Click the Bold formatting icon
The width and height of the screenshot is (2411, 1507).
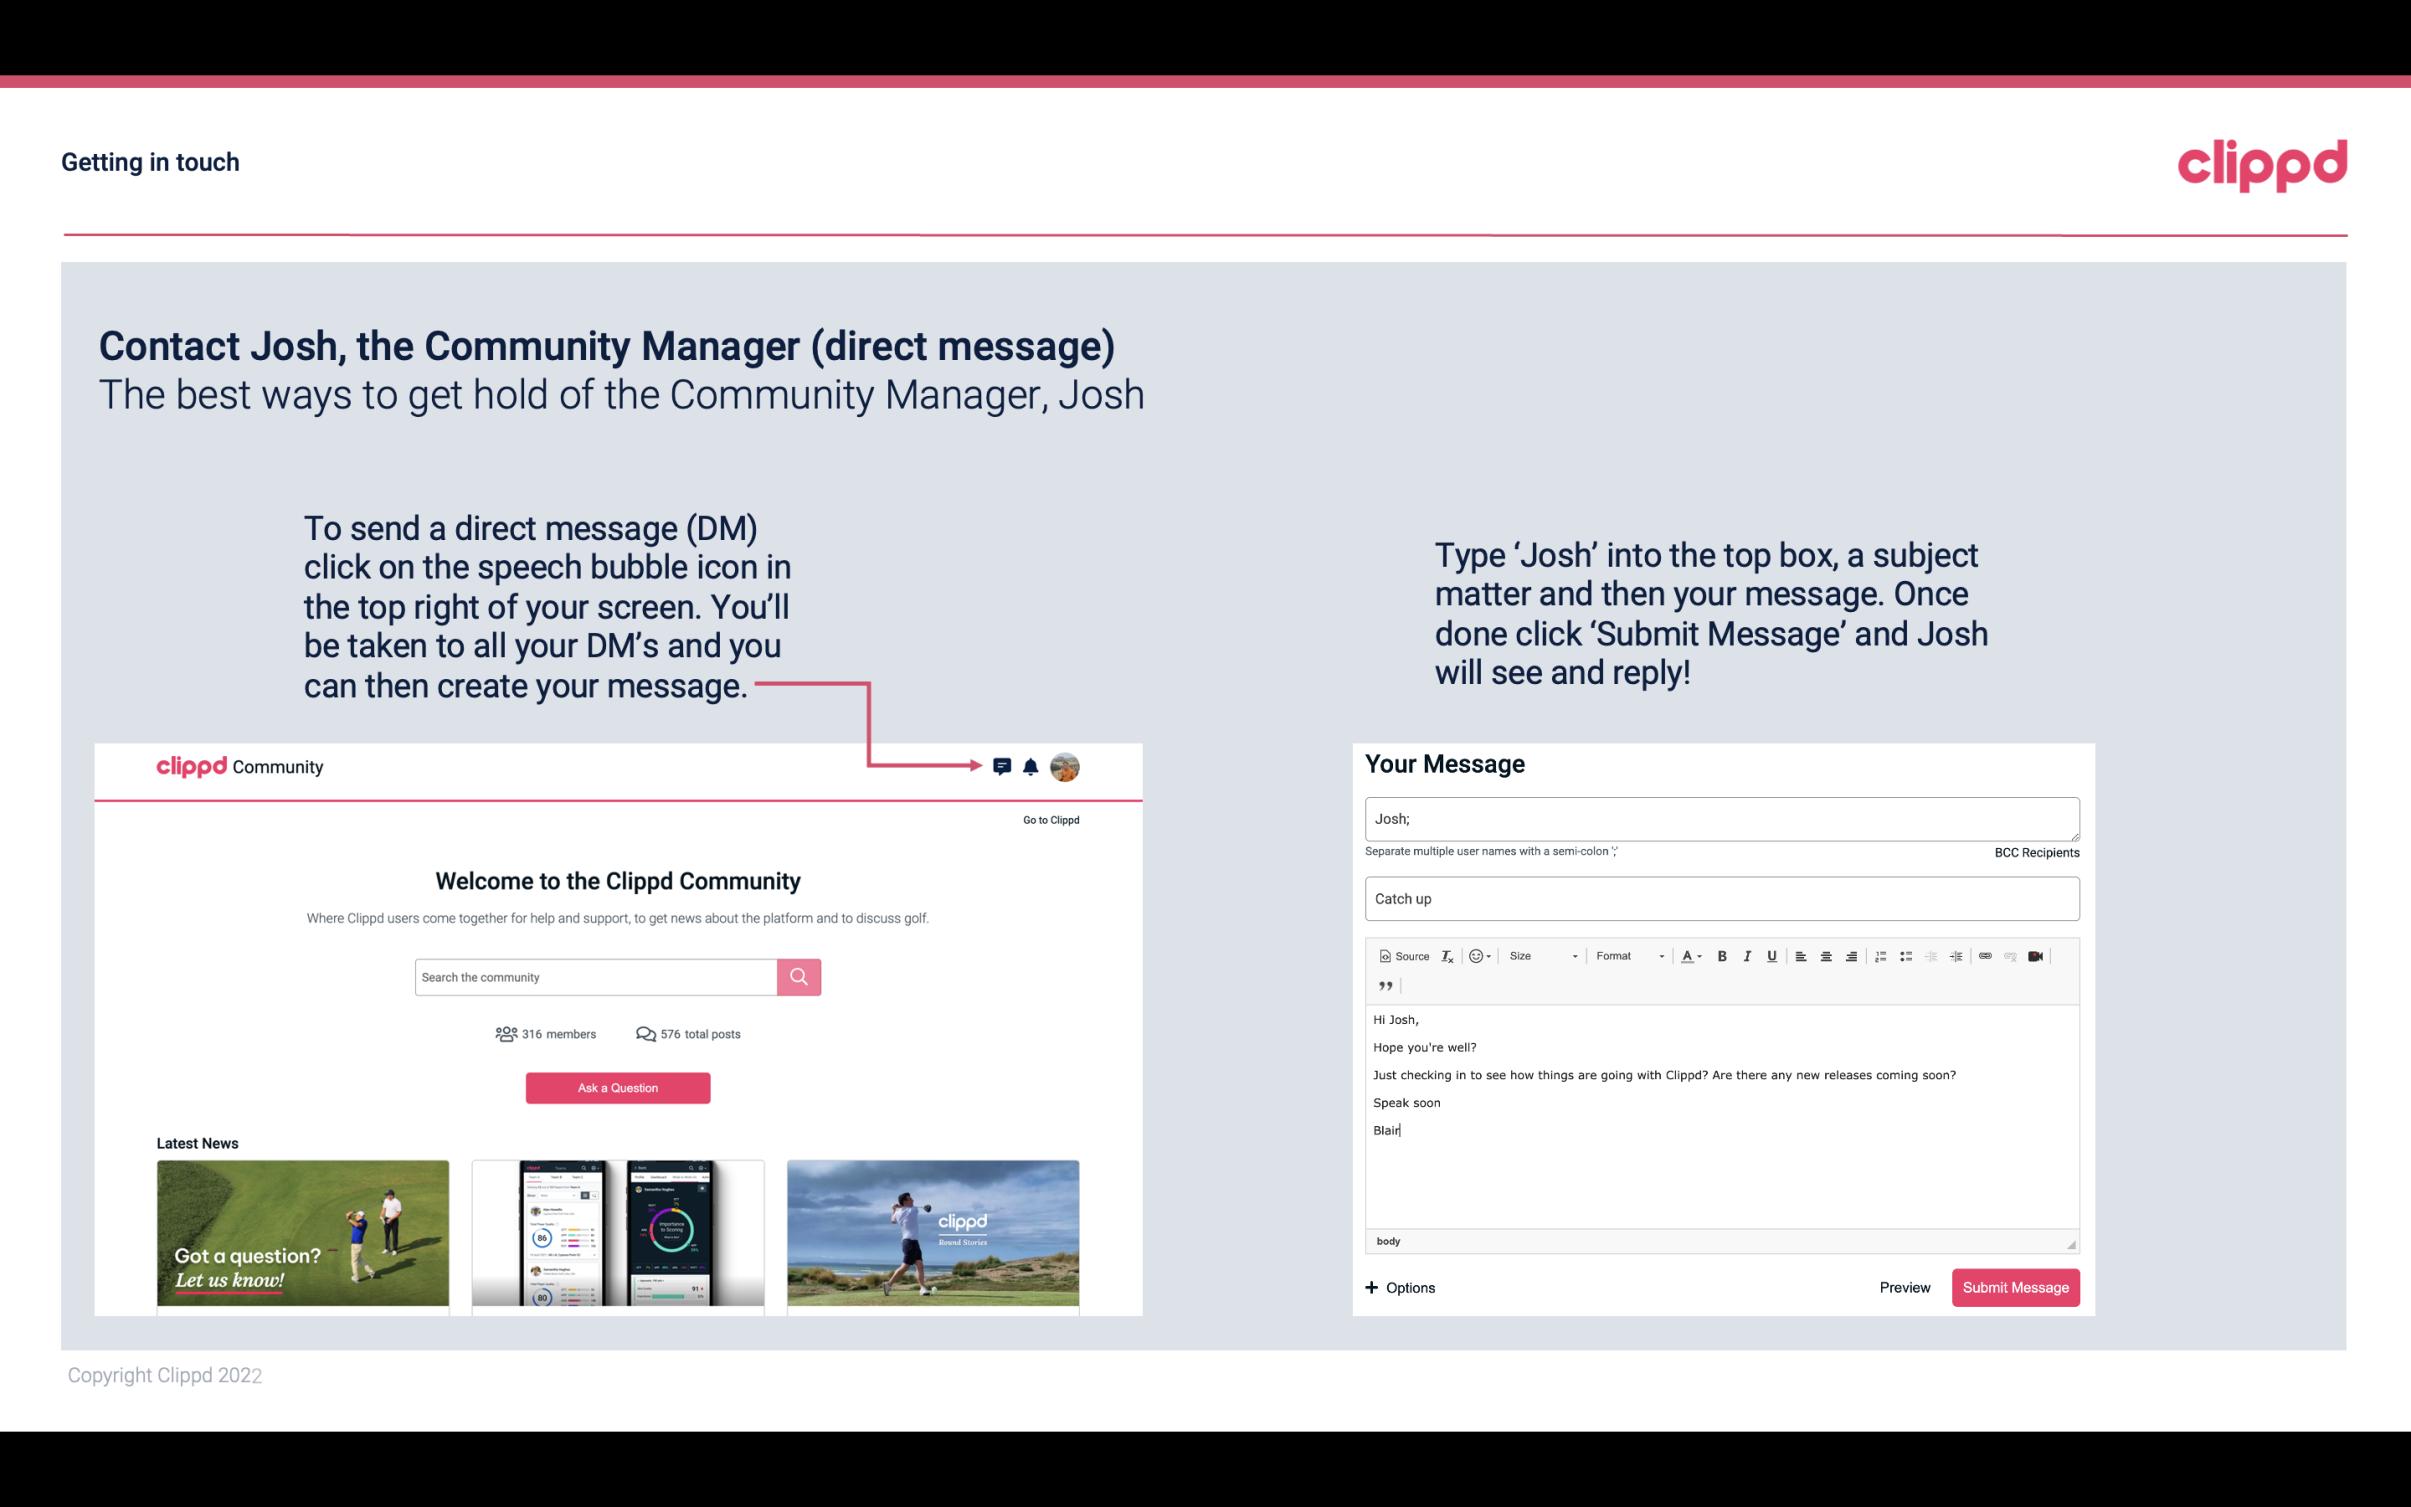pyautogui.click(x=1722, y=955)
